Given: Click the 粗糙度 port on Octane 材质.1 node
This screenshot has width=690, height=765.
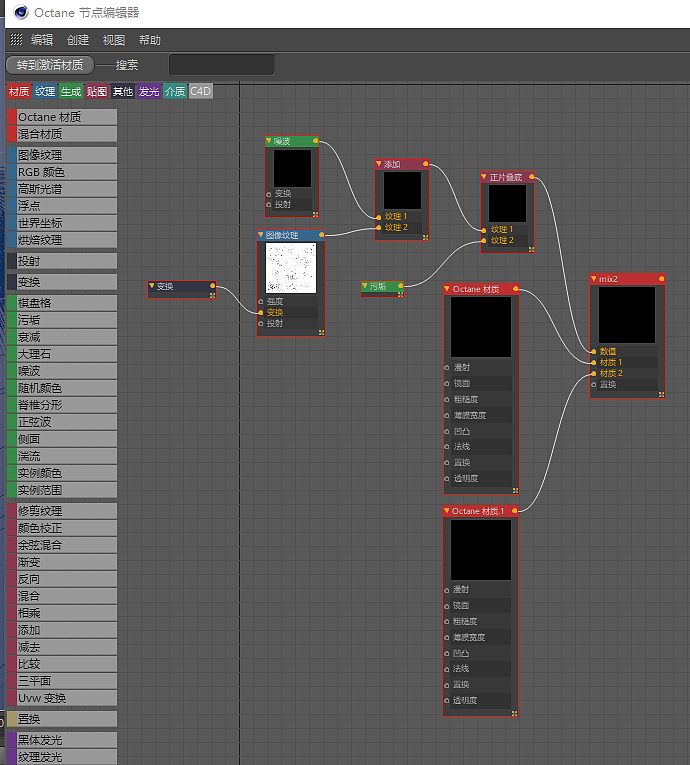Looking at the screenshot, I should point(446,622).
